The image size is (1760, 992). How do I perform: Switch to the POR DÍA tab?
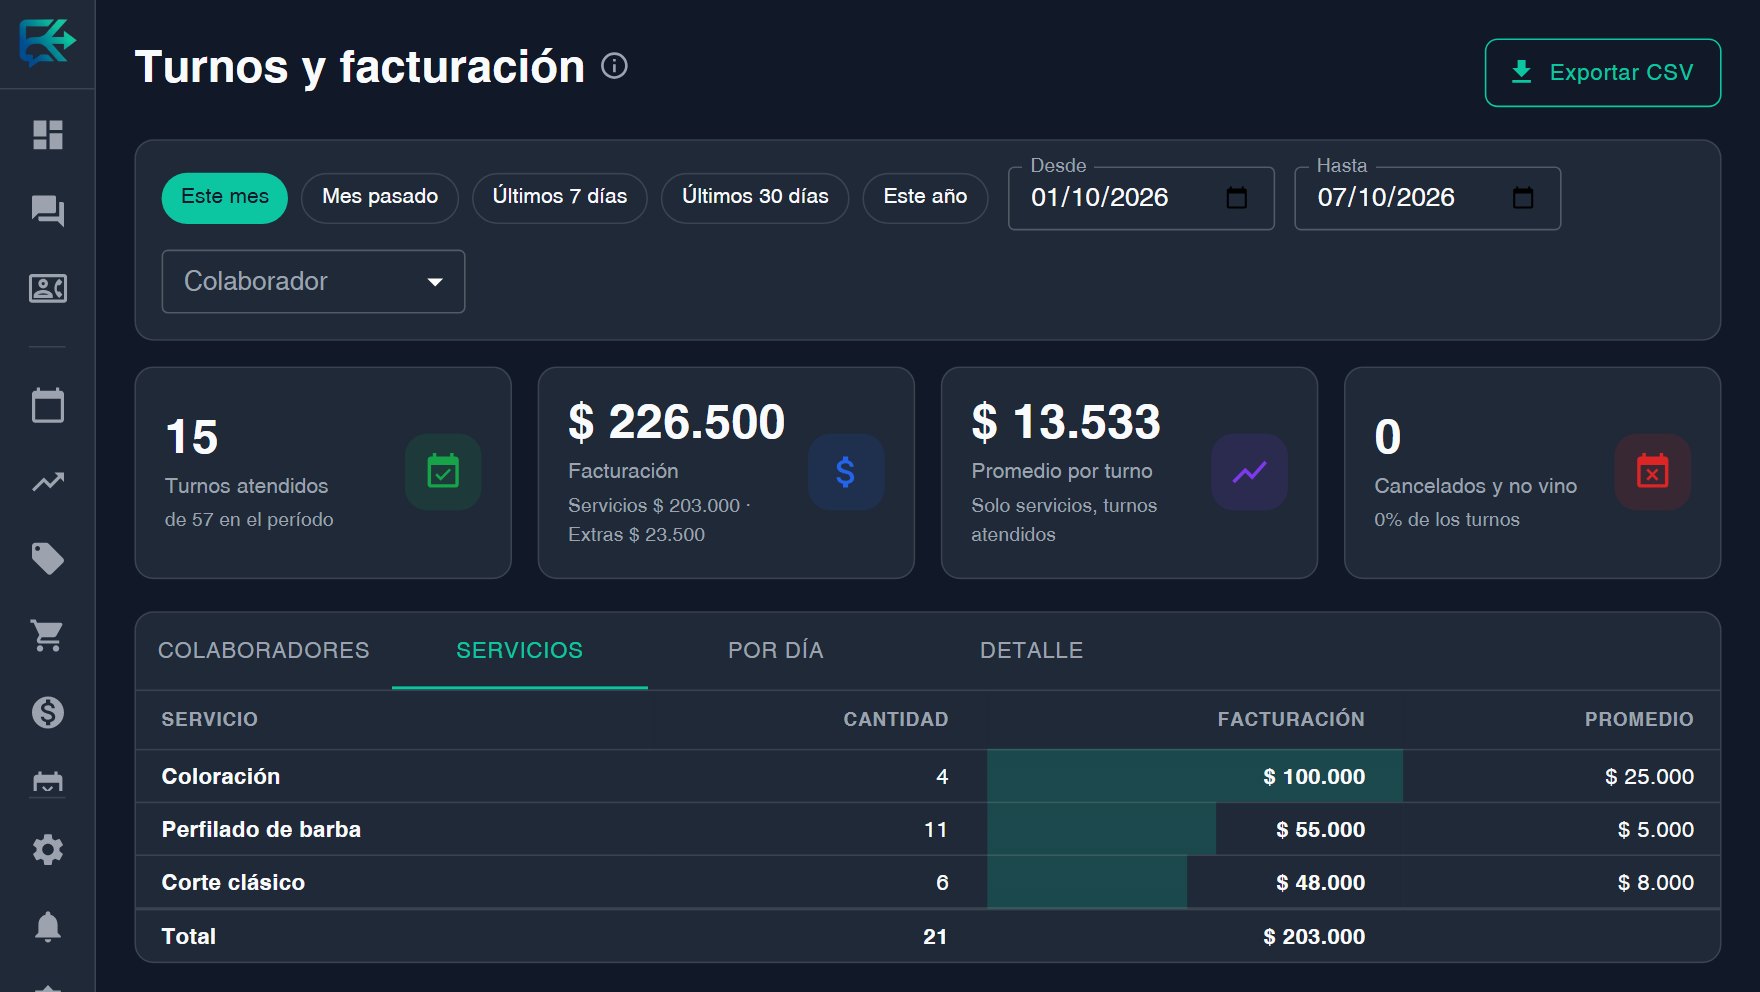[776, 650]
